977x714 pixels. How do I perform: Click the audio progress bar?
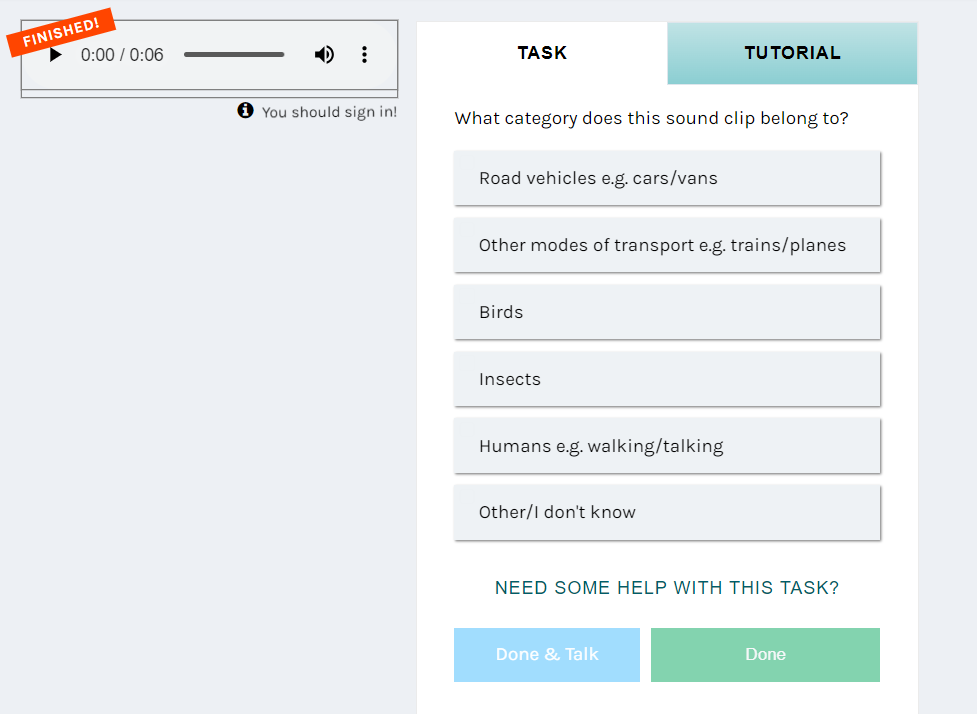point(234,55)
